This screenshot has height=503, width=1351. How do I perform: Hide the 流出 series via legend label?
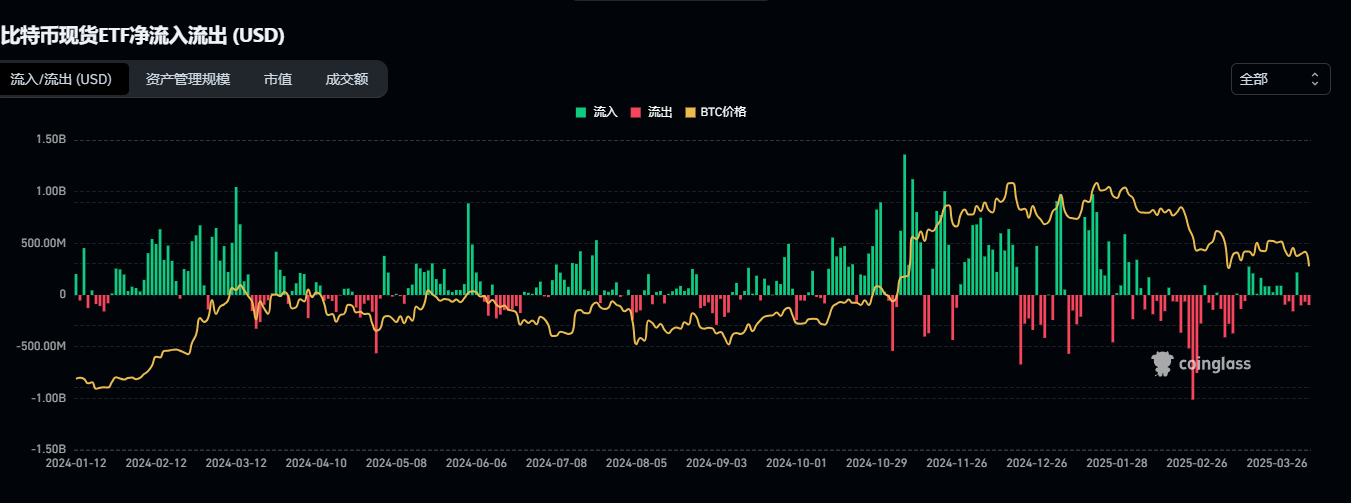pos(660,112)
